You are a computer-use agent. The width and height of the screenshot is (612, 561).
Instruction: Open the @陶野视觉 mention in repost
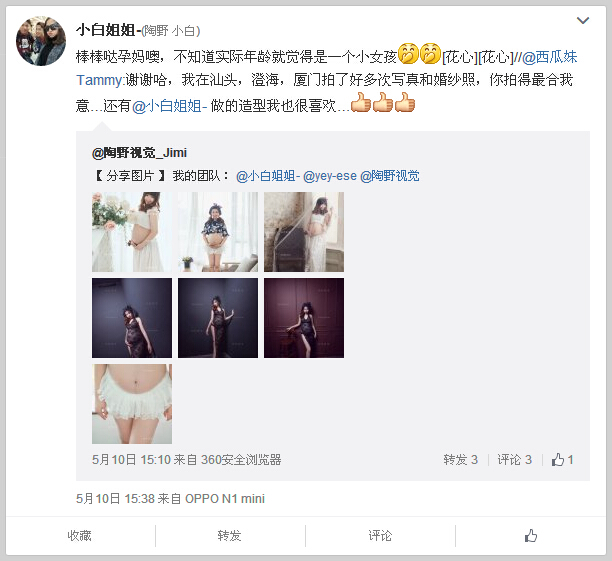pyautogui.click(x=390, y=176)
